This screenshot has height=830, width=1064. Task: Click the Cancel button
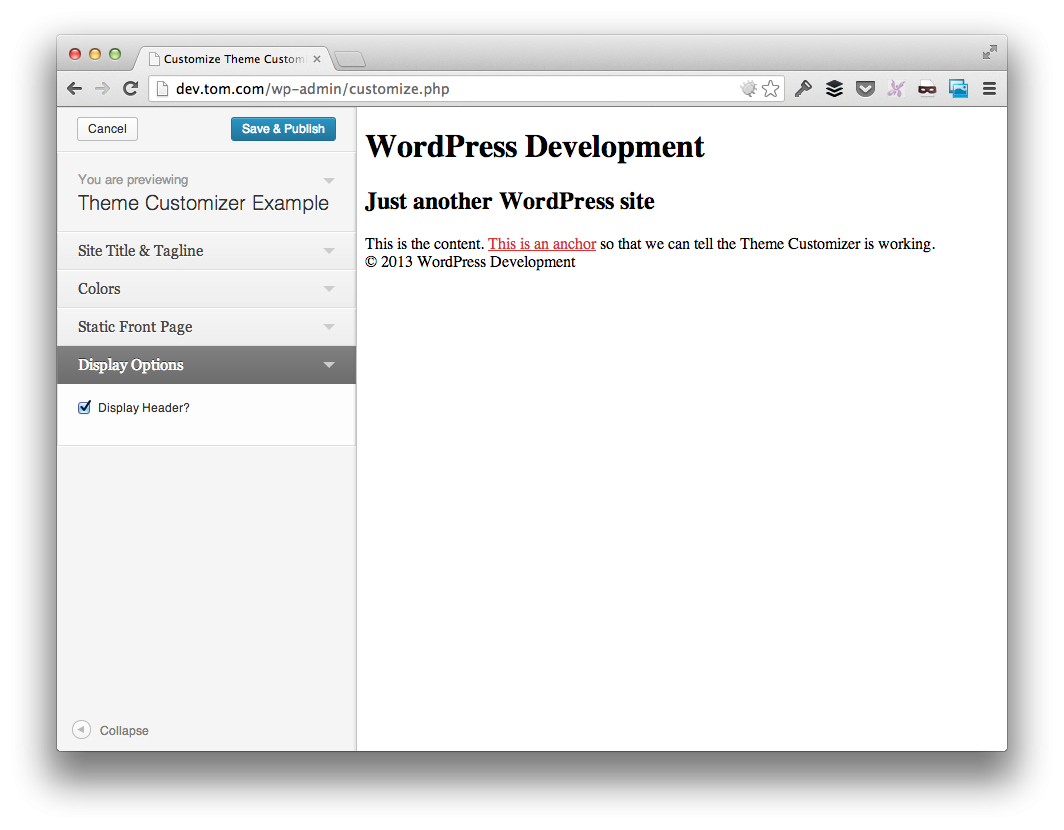click(107, 129)
